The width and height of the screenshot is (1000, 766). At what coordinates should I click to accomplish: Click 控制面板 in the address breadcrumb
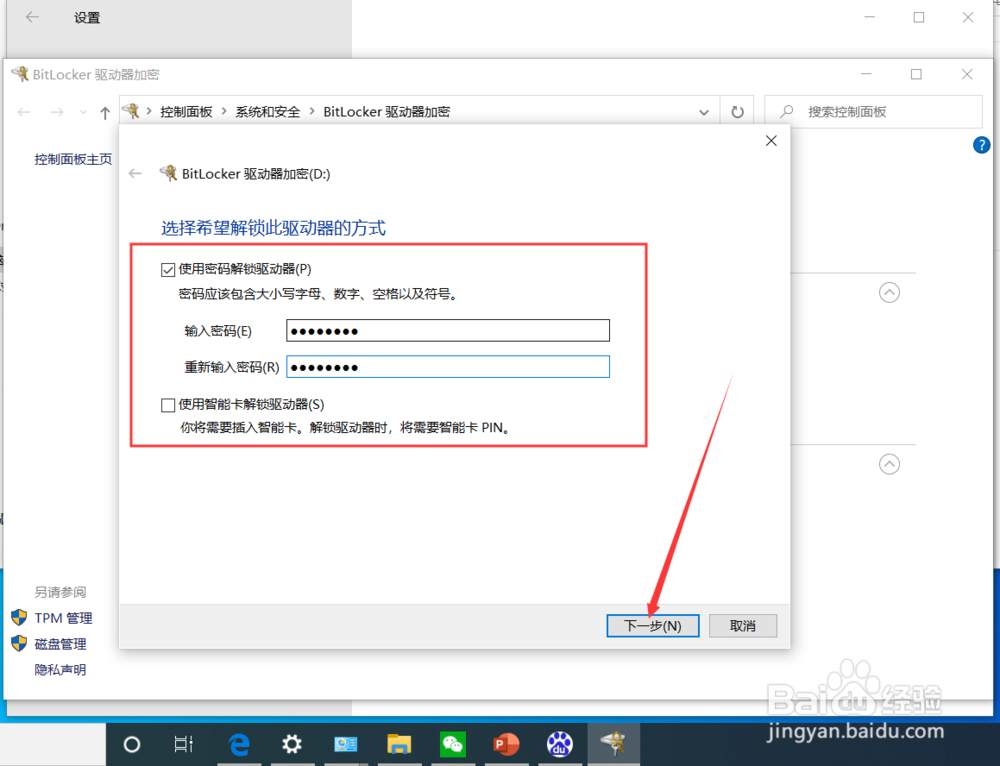click(186, 112)
